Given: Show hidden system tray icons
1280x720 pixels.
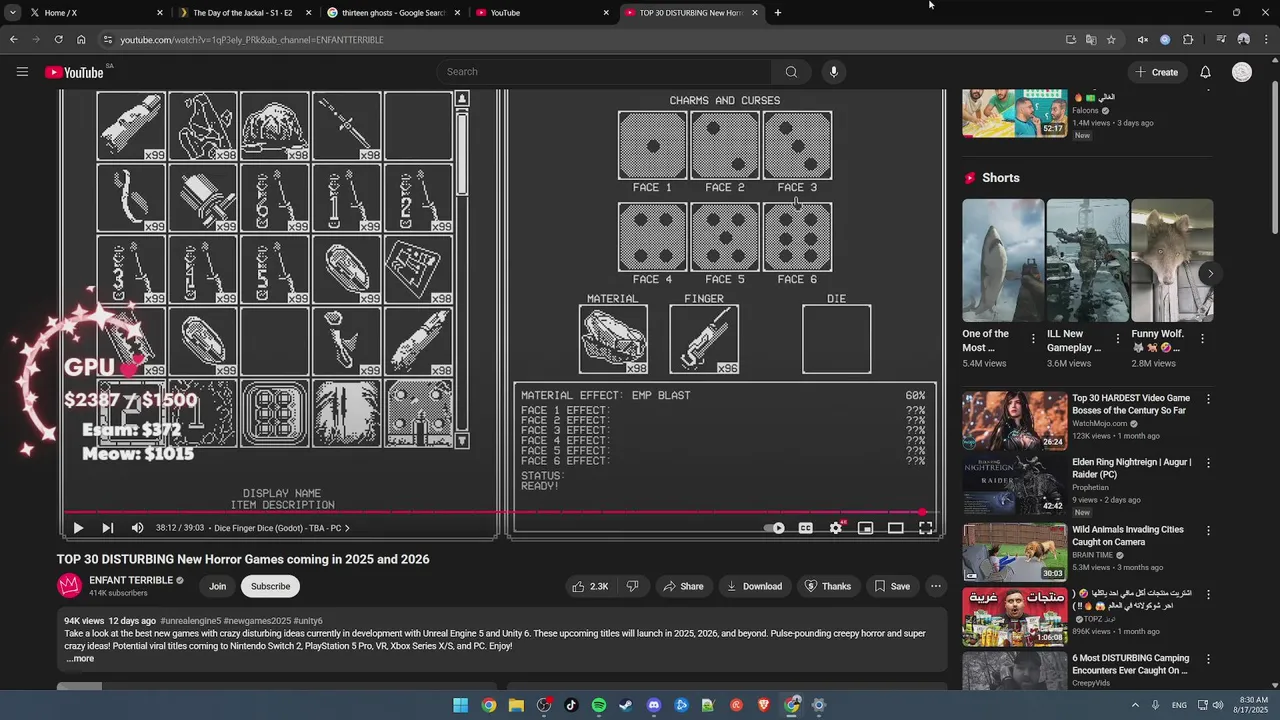Looking at the screenshot, I should (x=1135, y=705).
